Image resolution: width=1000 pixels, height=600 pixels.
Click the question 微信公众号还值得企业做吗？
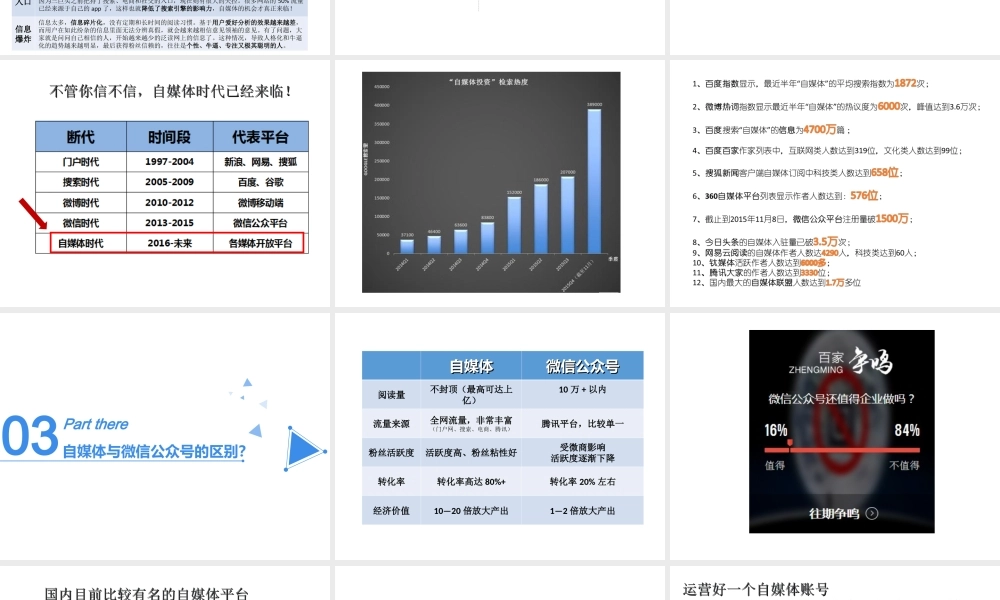pyautogui.click(x=842, y=399)
